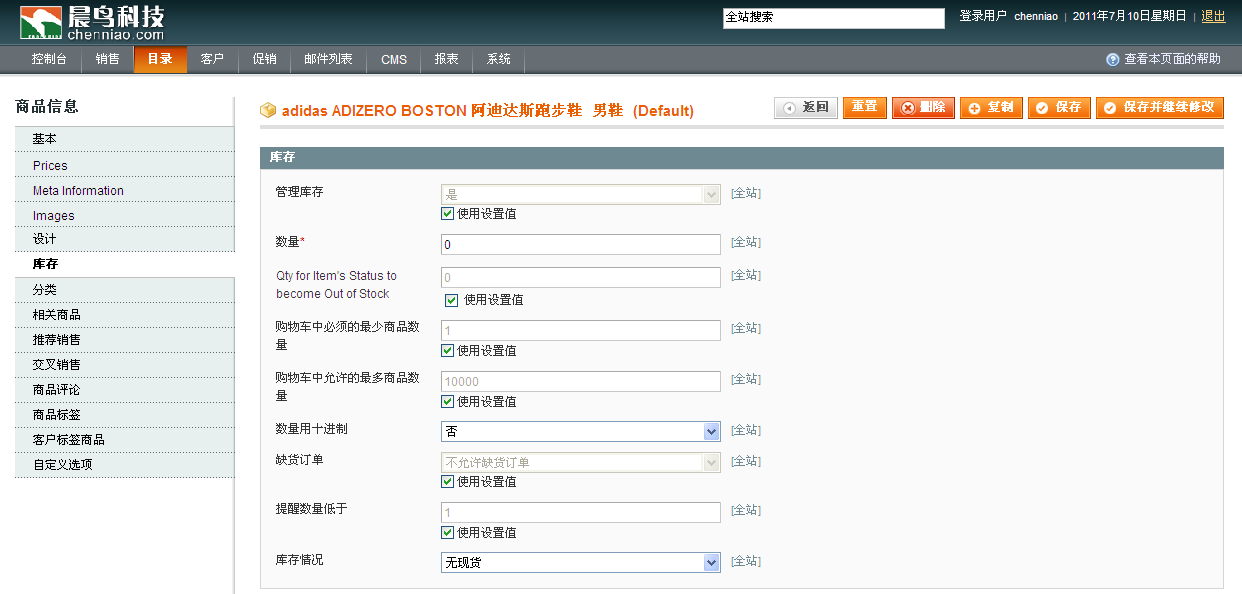Click the 删除 delete button
The width and height of the screenshot is (1242, 594).
(923, 108)
